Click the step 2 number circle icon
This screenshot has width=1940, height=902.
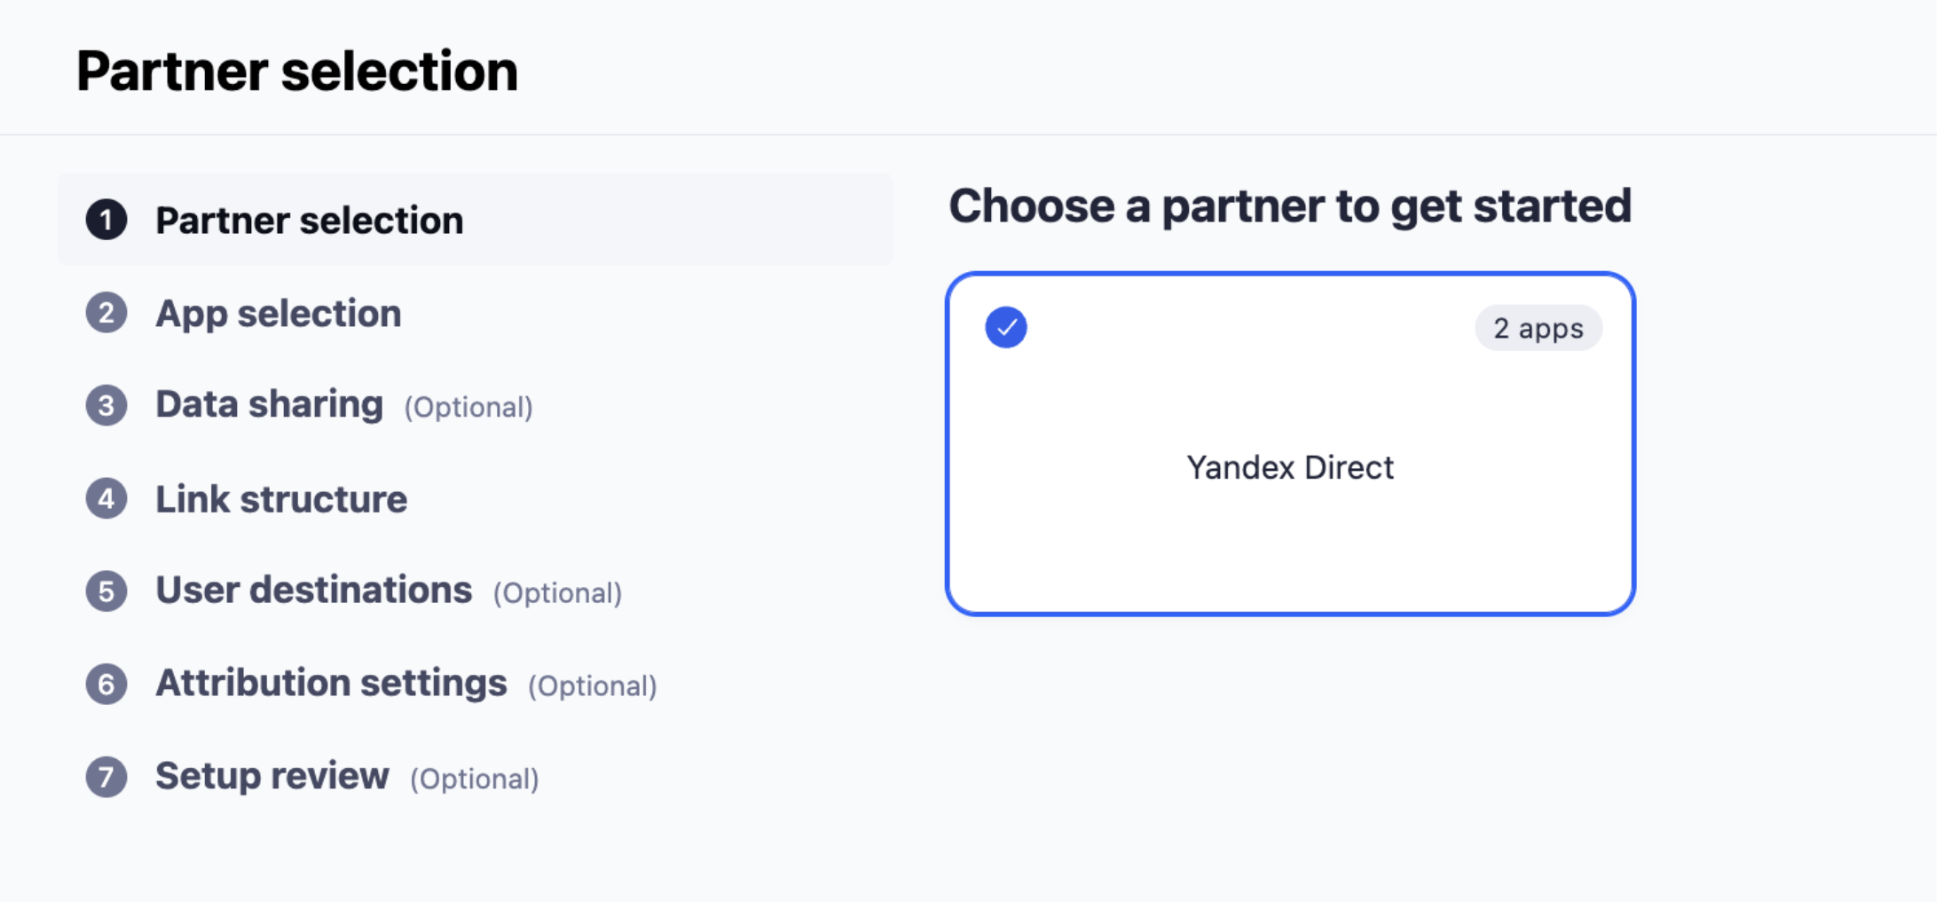106,313
